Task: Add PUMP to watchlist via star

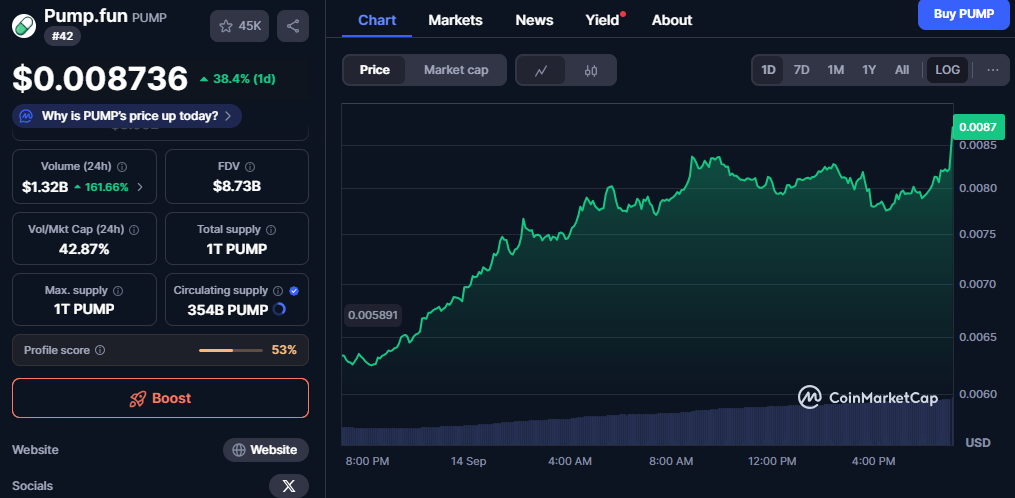Action: click(239, 26)
